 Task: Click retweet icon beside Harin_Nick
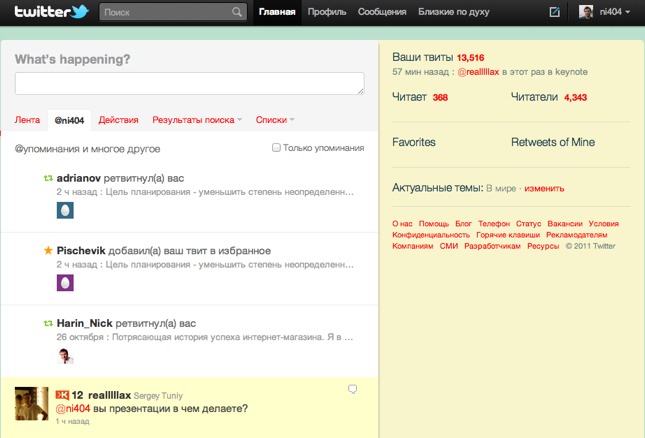[48, 323]
